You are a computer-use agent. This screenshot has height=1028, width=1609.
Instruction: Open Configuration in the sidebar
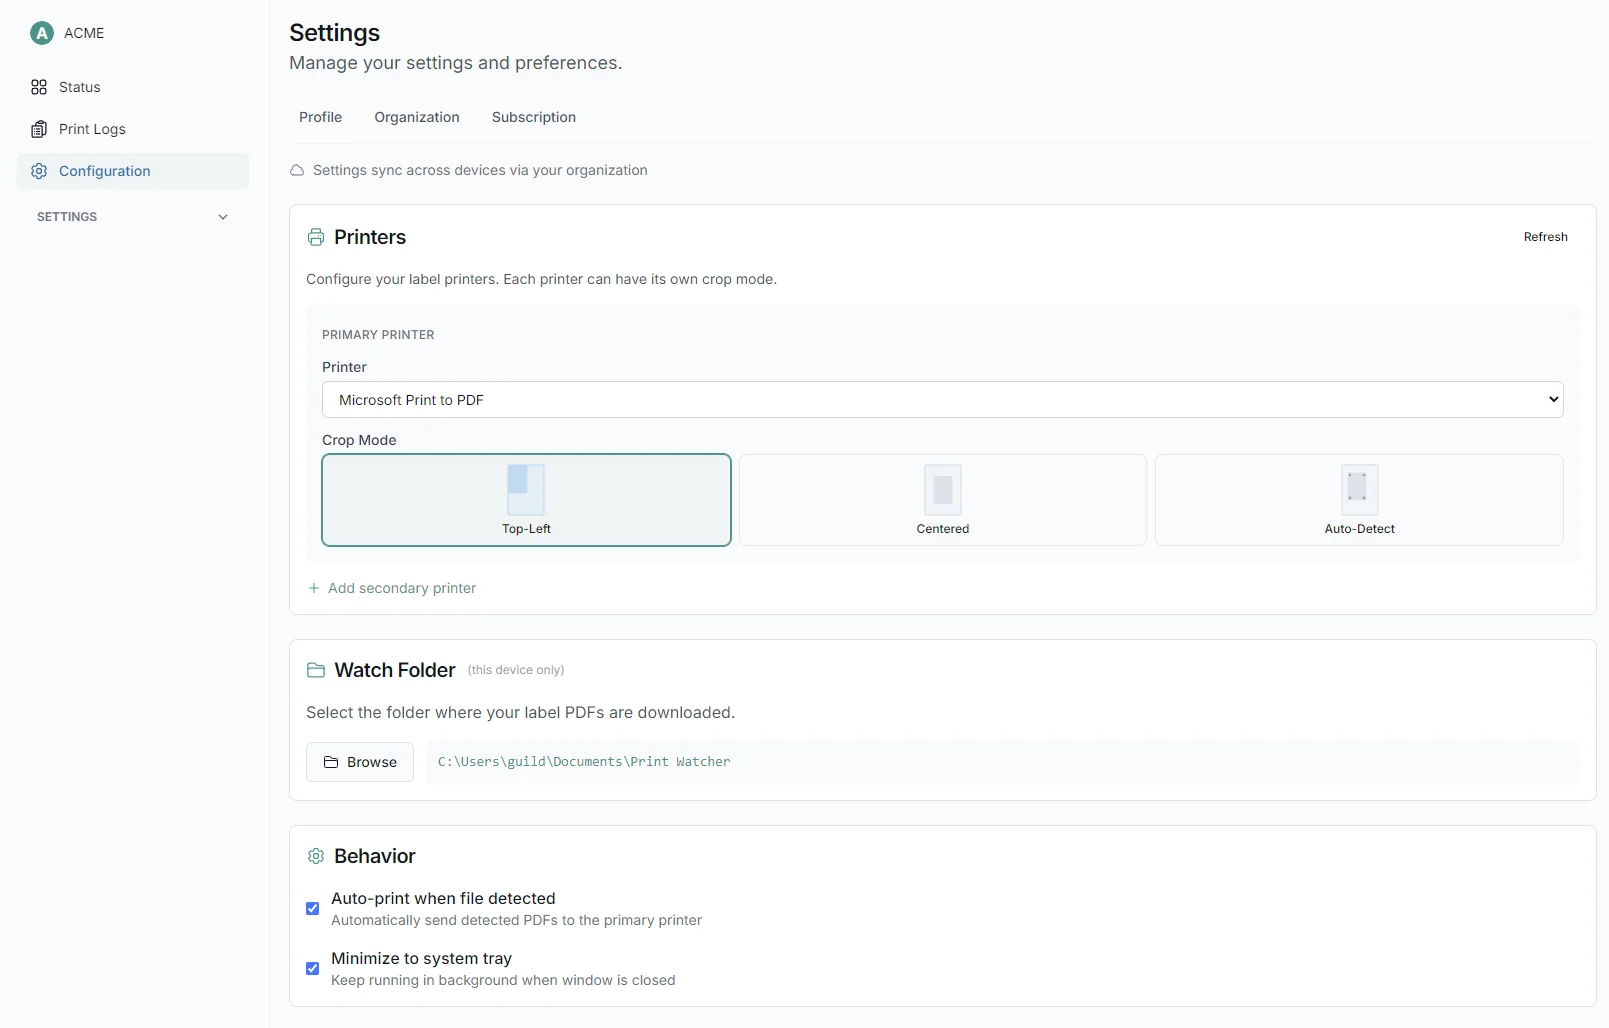tap(133, 171)
